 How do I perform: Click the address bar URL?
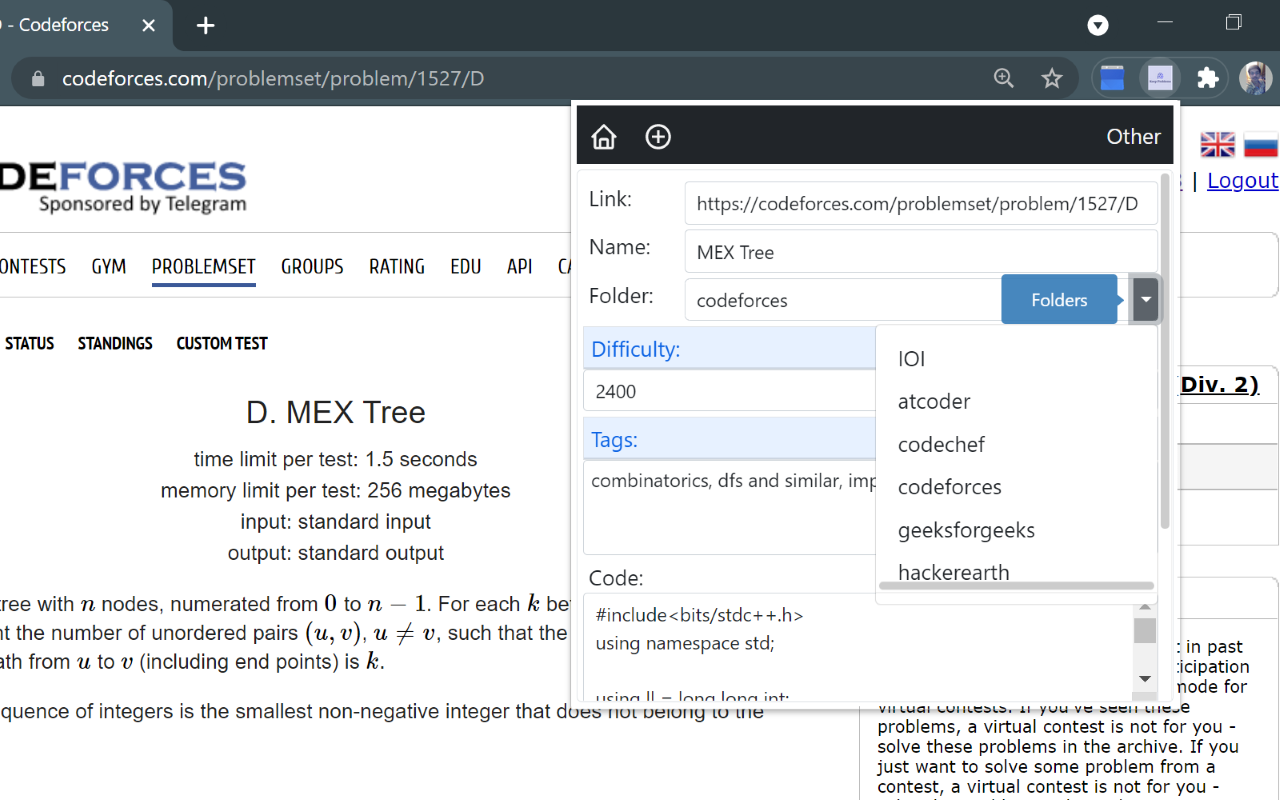(x=273, y=78)
